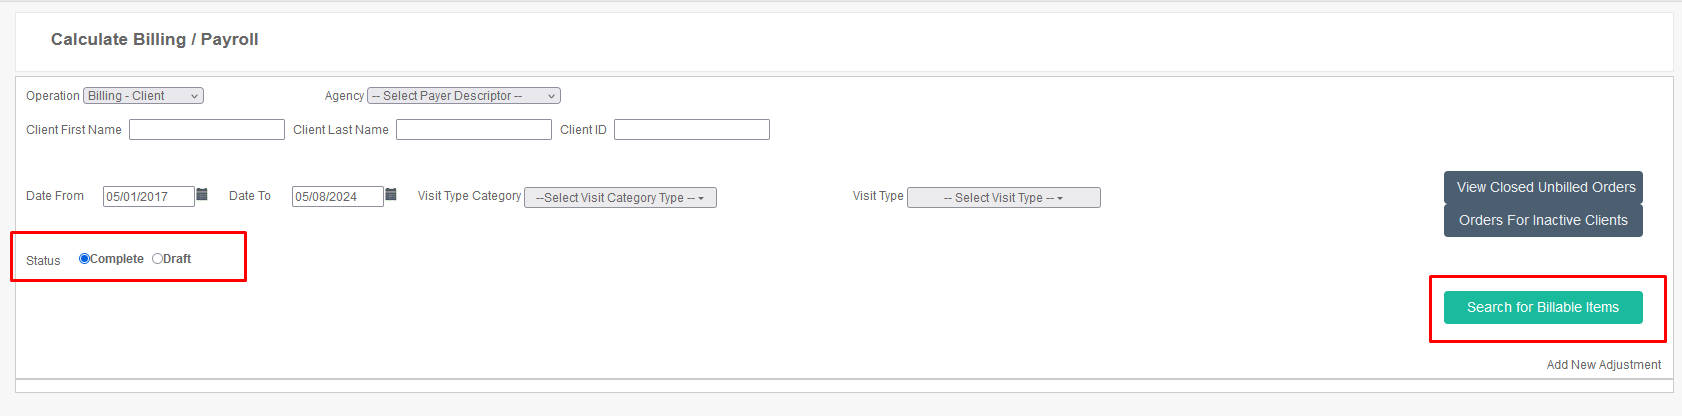Click the Date To field with 05/08/2024

338,197
